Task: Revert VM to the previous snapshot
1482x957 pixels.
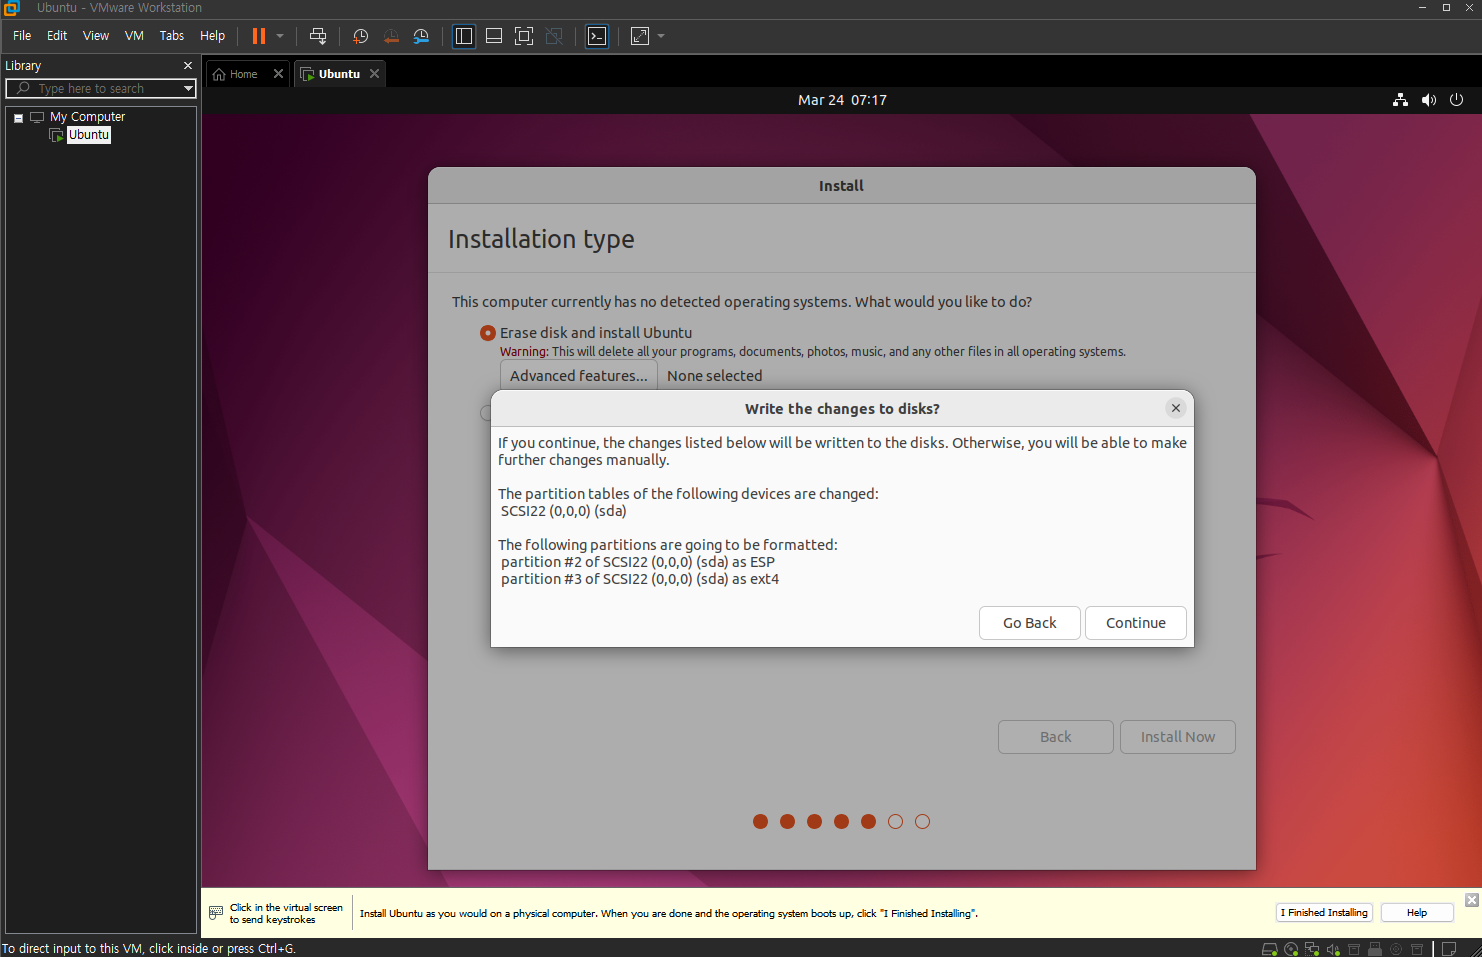Action: point(391,36)
